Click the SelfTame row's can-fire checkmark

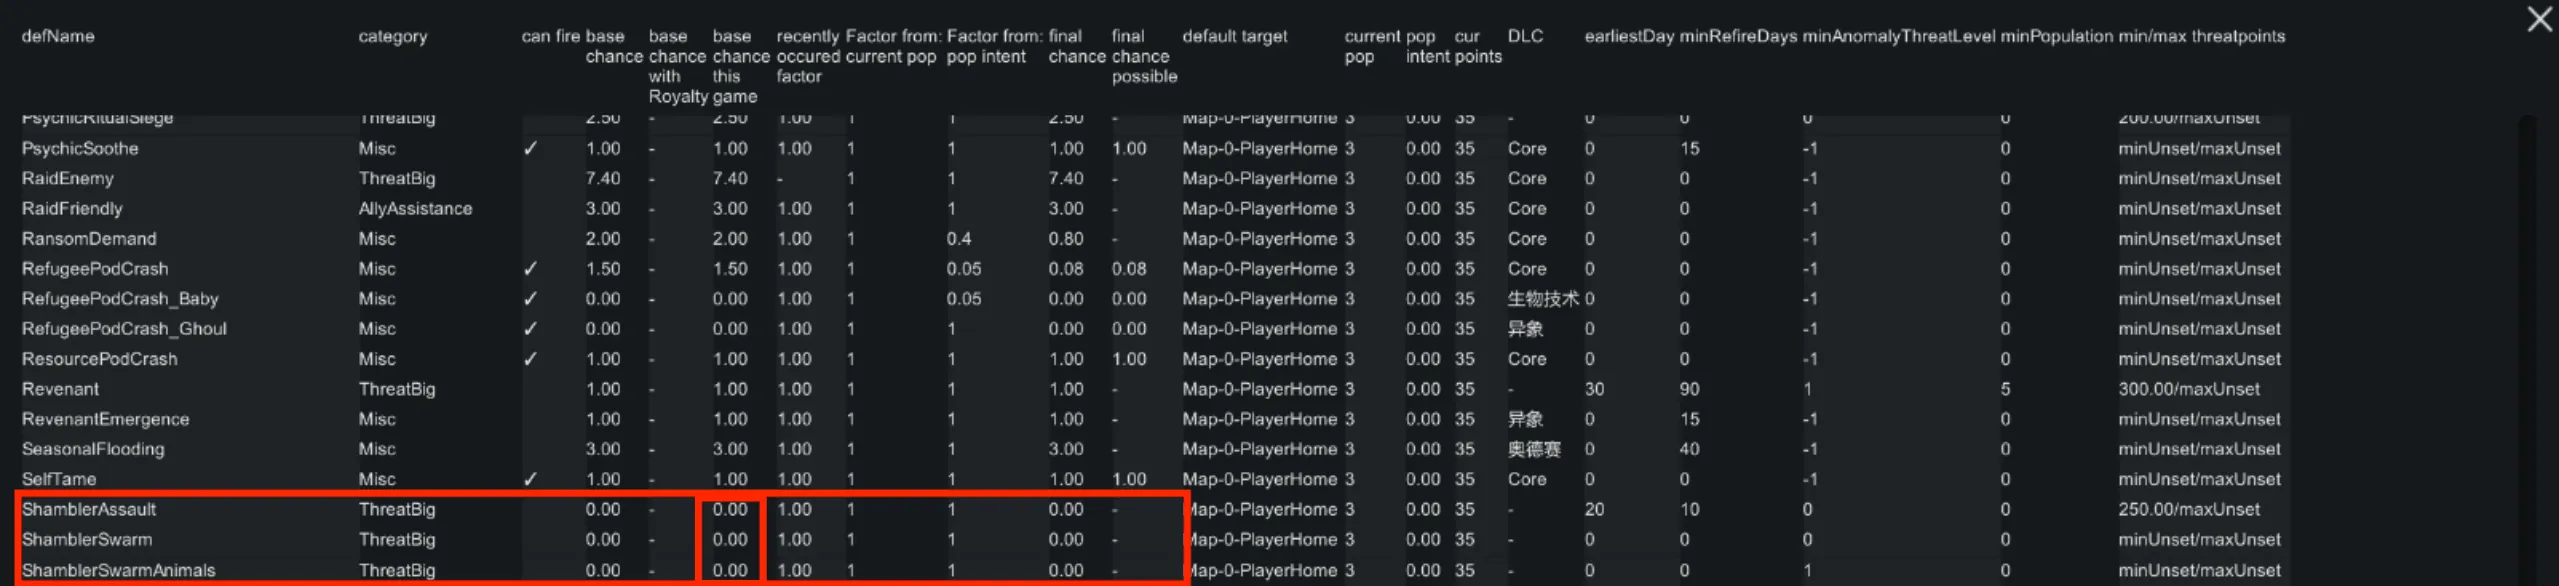coord(530,479)
